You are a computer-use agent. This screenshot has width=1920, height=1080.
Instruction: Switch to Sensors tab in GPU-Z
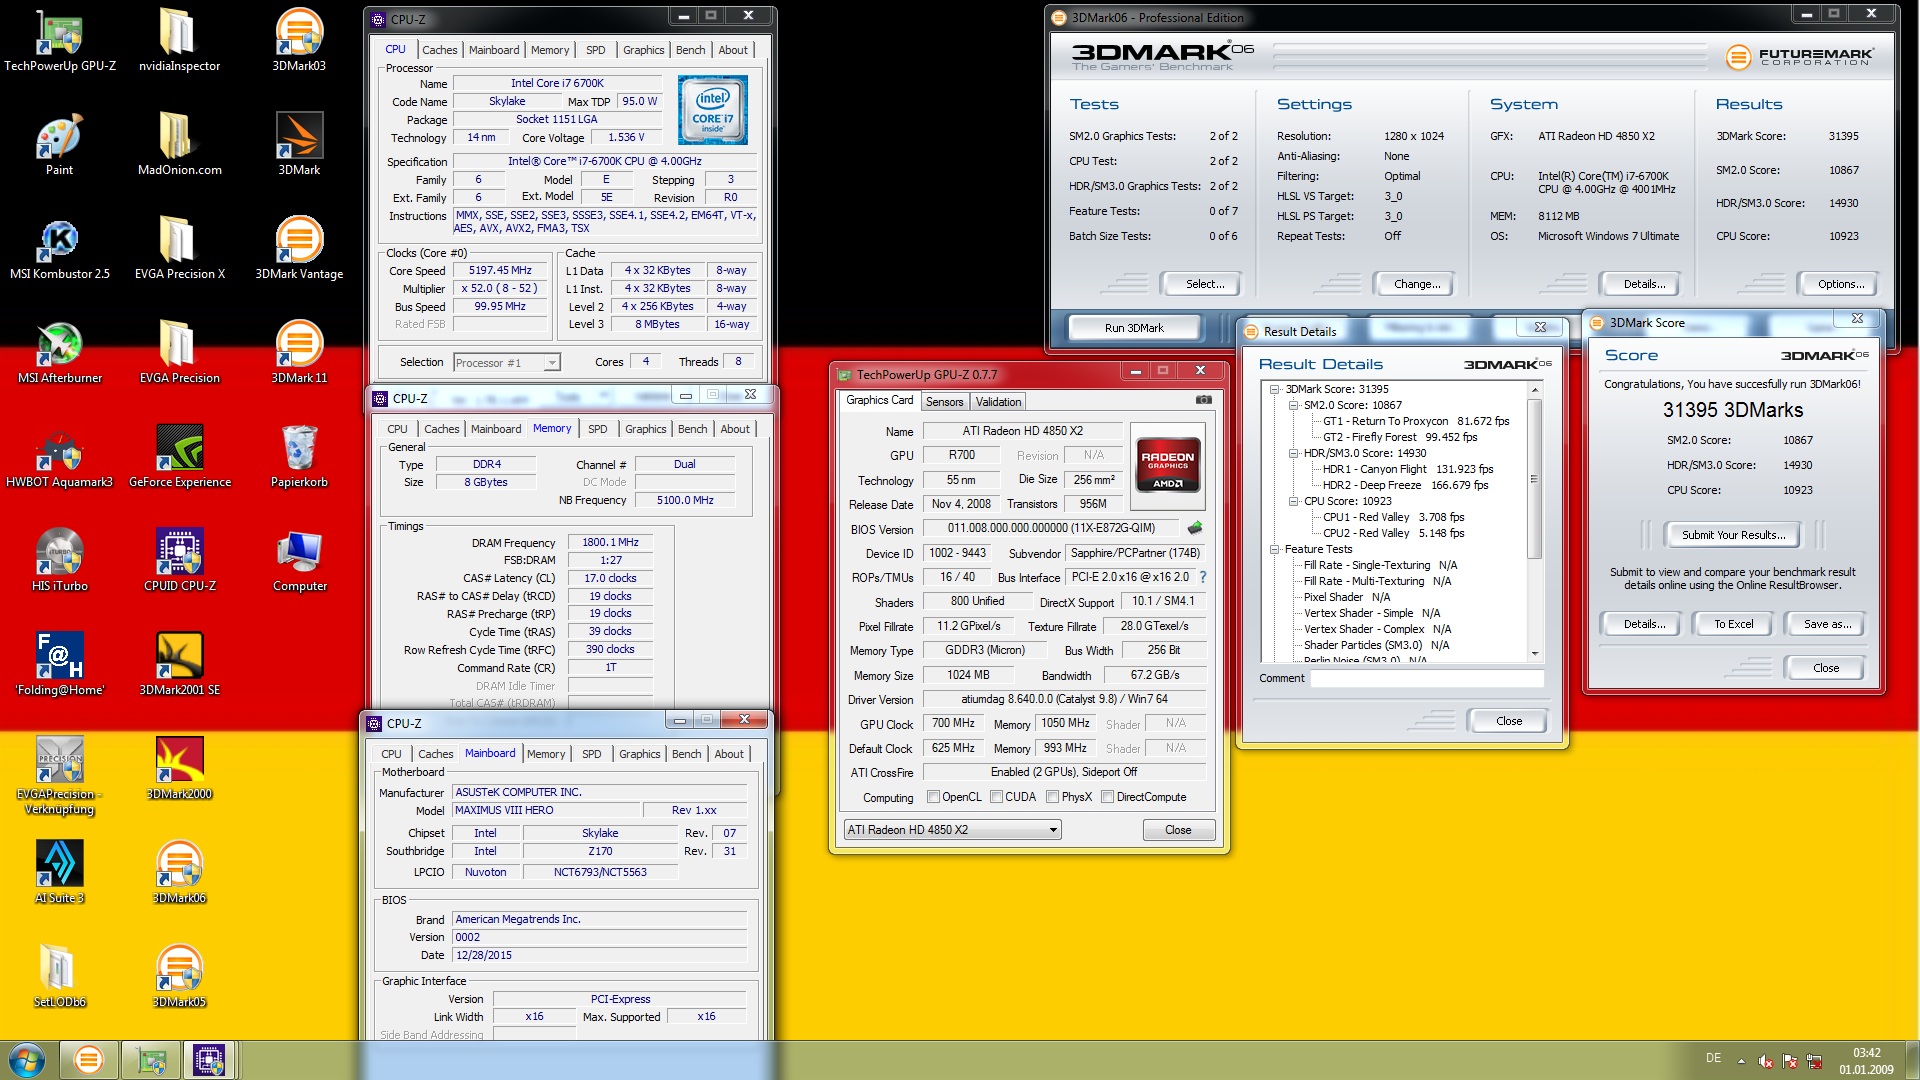click(x=944, y=402)
